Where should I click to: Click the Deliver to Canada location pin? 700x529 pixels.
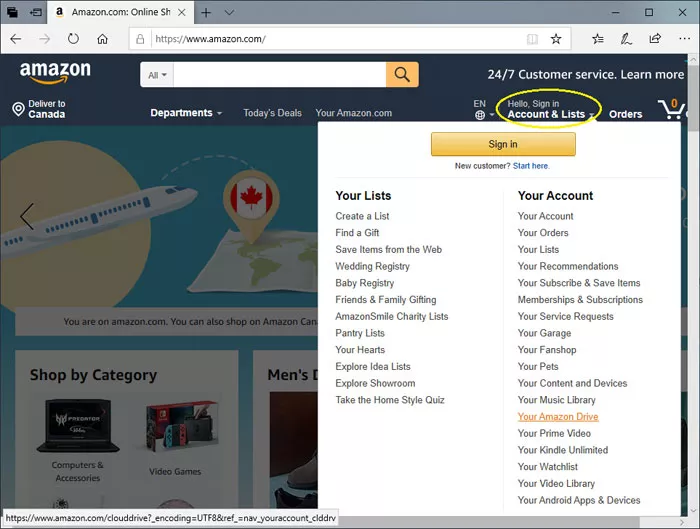pos(18,109)
